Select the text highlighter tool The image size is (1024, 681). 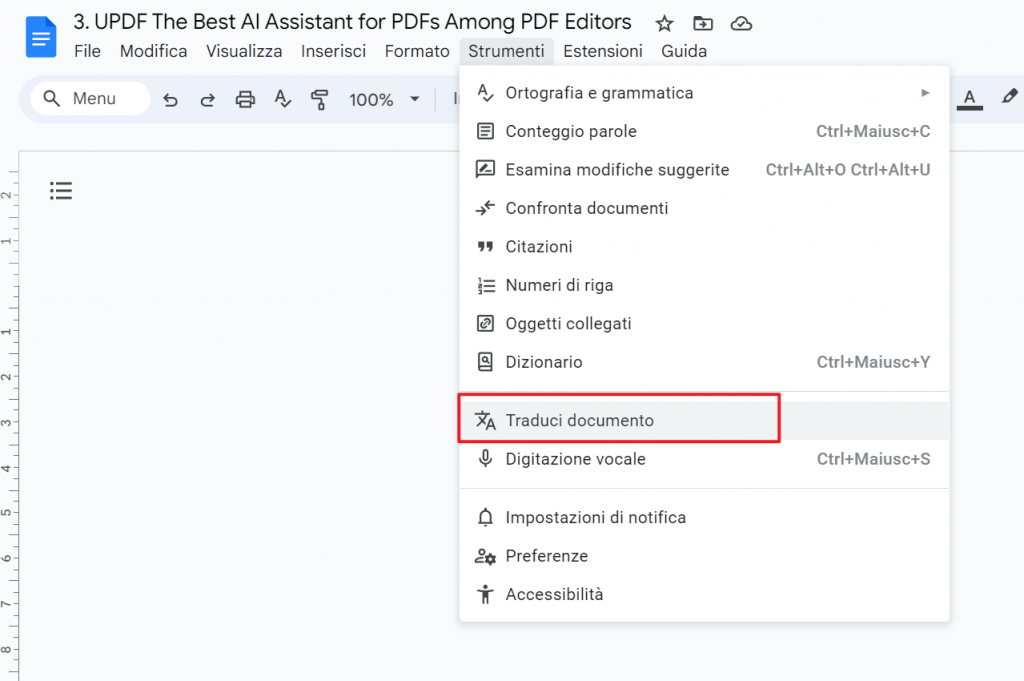1009,97
